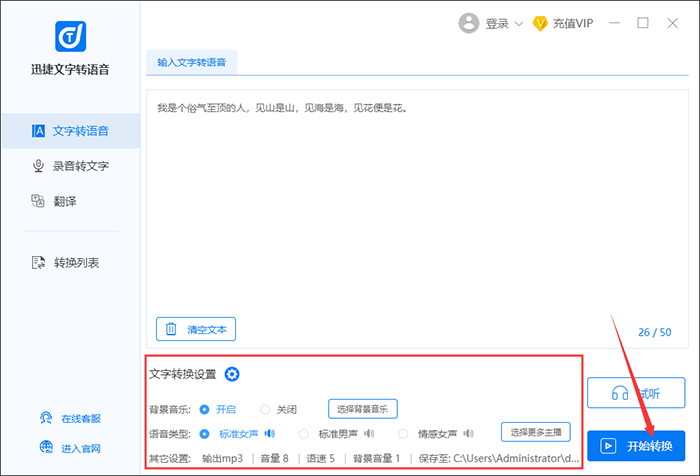This screenshot has width=700, height=476.
Task: Click 语速 5 setting
Action: tap(321, 459)
